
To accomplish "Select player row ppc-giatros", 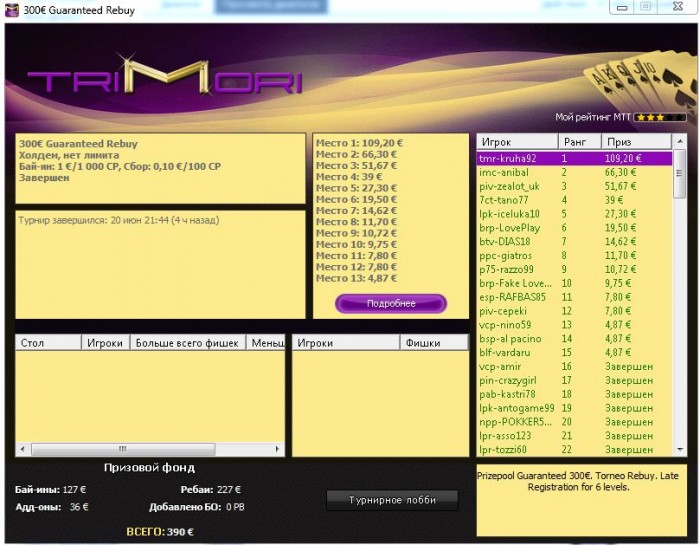I will 575,255.
